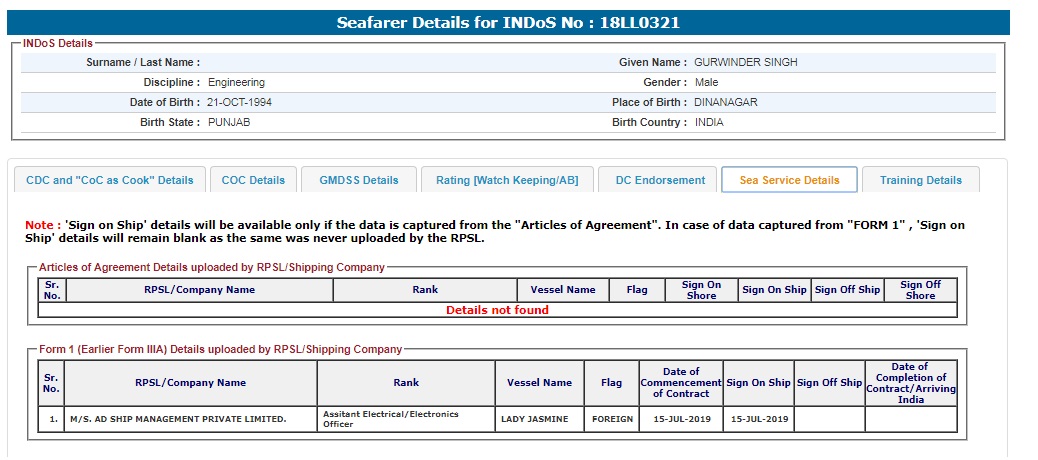Image resolution: width=1038 pixels, height=460 pixels.
Task: Go to the DC Endorsement tab
Action: (660, 180)
